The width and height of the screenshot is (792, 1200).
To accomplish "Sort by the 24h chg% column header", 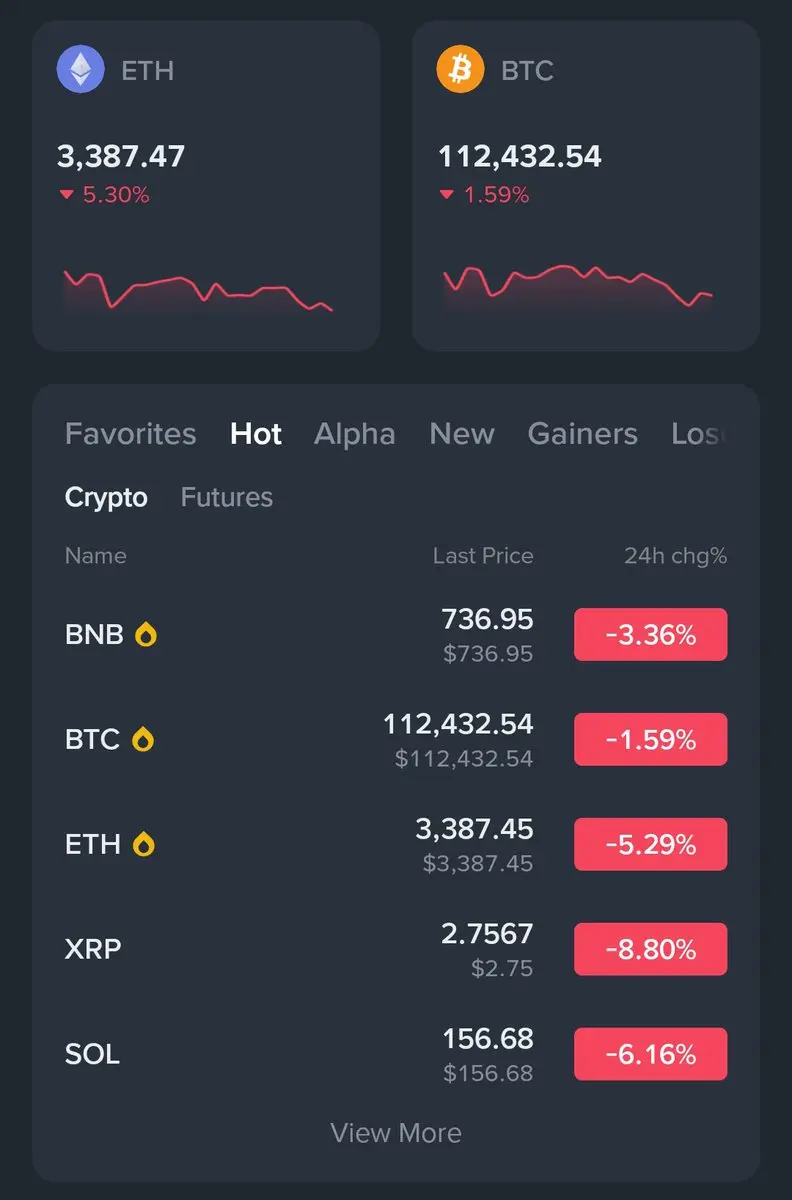I will tap(676, 556).
